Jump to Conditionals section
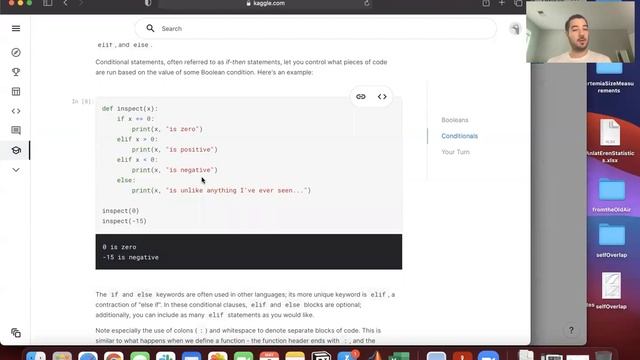 pos(459,136)
